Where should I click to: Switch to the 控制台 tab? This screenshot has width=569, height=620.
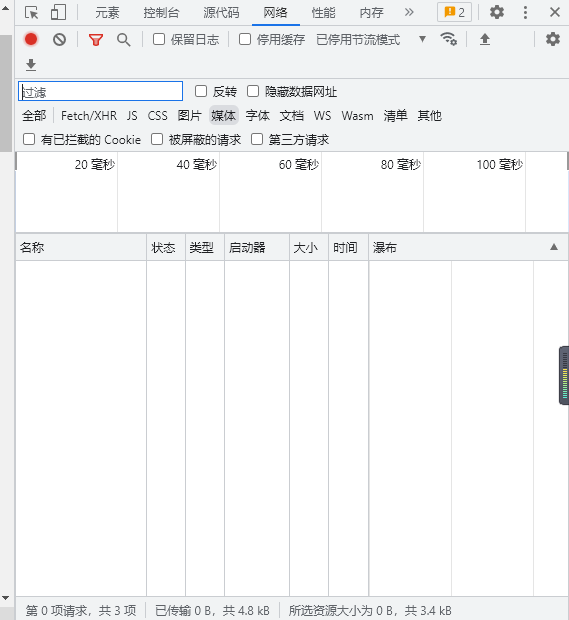[x=161, y=13]
